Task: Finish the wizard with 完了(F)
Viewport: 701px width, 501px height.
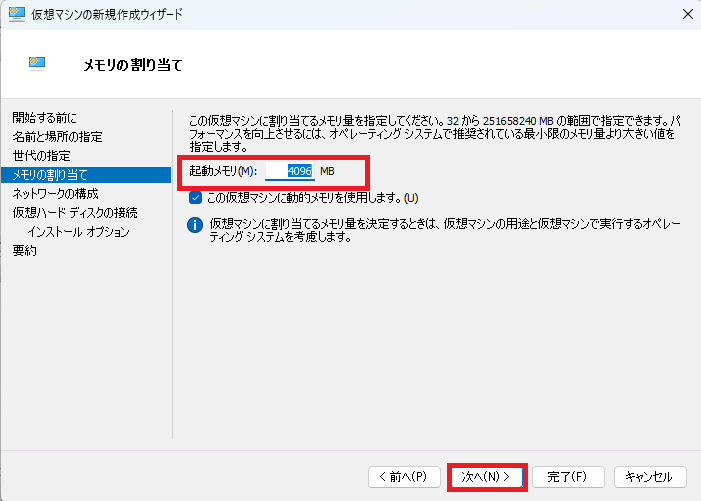Action: click(568, 477)
